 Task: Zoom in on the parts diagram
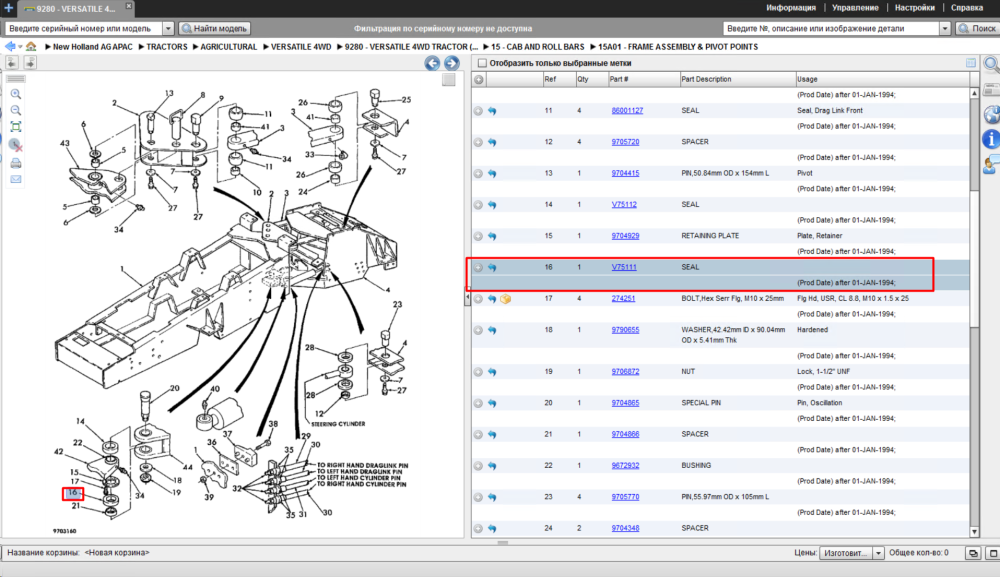coord(16,94)
